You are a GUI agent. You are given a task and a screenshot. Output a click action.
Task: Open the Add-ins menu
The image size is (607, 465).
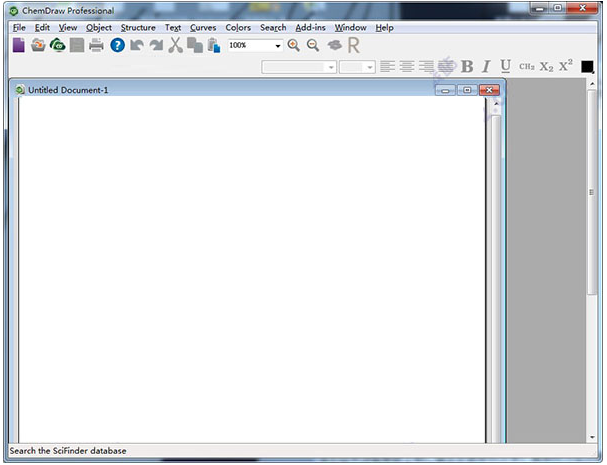coord(310,28)
